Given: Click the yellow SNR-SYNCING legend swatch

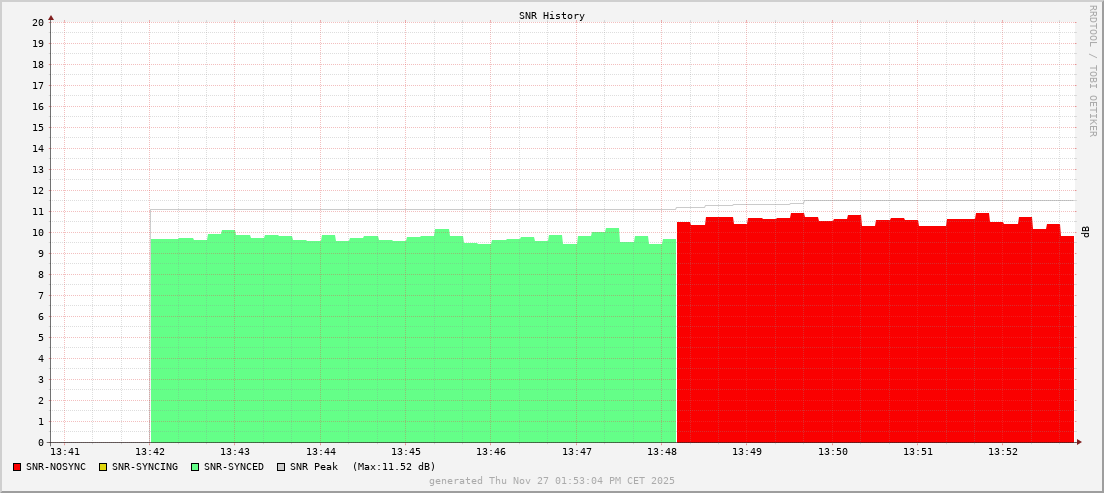Looking at the screenshot, I should [x=103, y=467].
